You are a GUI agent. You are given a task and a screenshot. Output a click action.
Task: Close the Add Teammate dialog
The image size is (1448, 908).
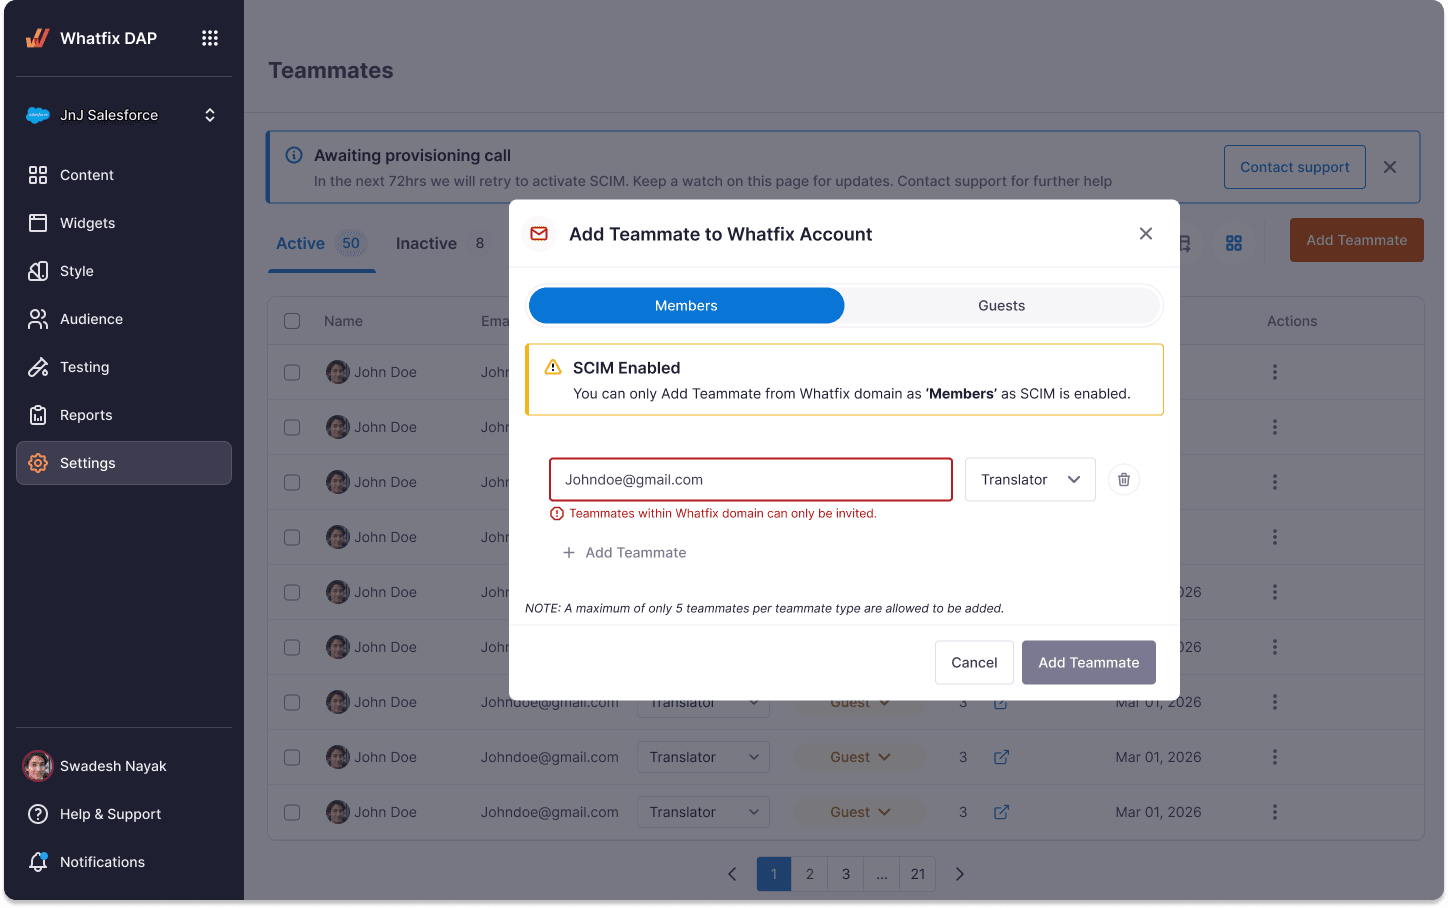(1146, 233)
